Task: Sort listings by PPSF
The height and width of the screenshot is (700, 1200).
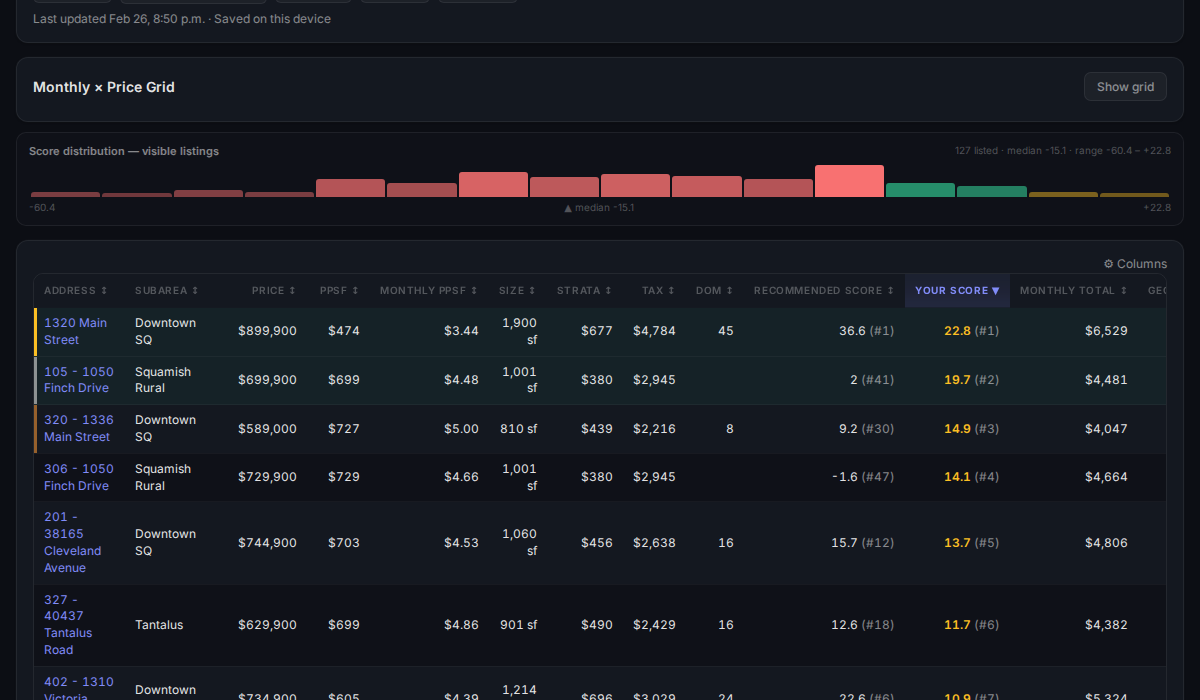Action: pyautogui.click(x=339, y=291)
